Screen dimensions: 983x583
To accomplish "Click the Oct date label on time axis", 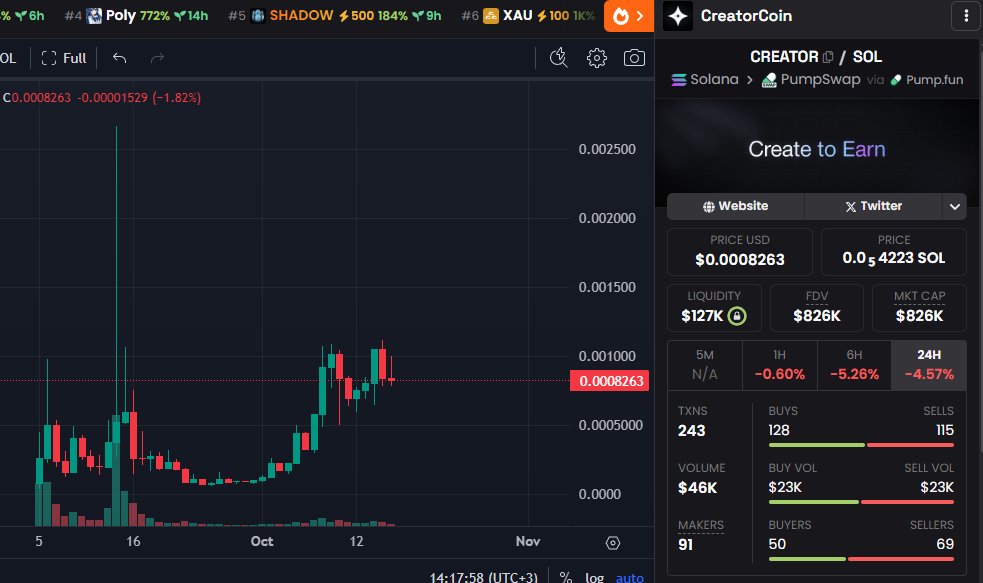I will point(261,542).
